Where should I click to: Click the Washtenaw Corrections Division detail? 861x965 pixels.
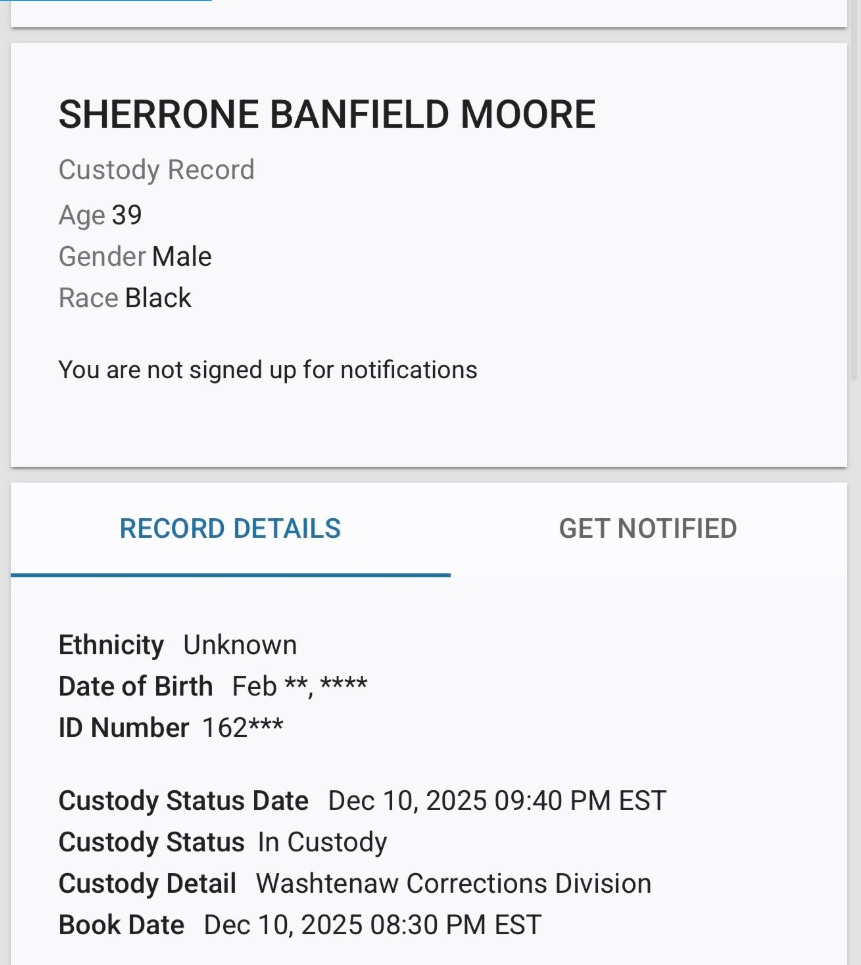(454, 883)
